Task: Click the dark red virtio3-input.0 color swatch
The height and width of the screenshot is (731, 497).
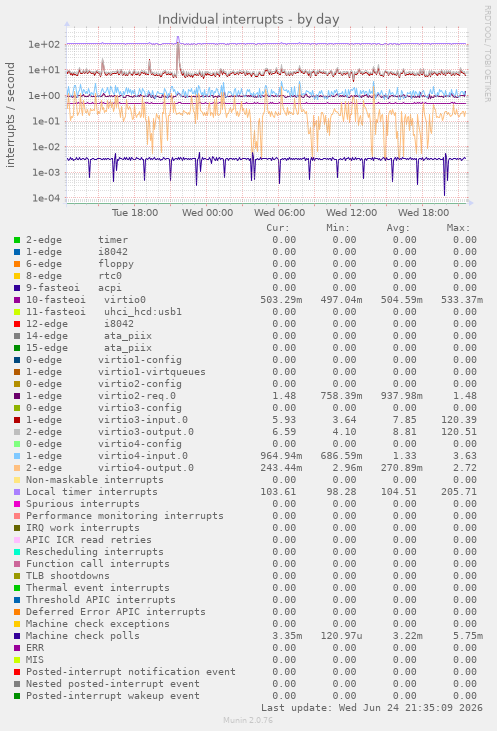Action: pos(17,420)
